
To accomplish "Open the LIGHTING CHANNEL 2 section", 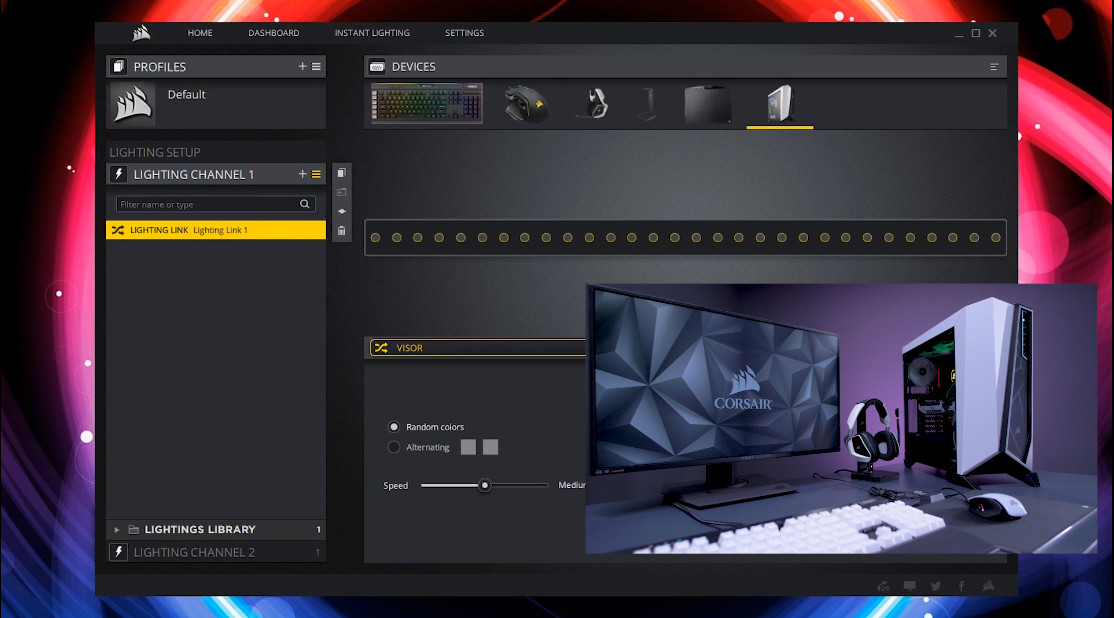I will coord(216,552).
